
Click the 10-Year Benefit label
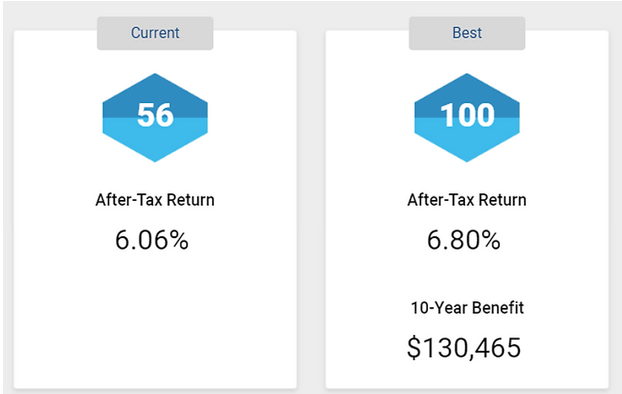pyautogui.click(x=467, y=308)
